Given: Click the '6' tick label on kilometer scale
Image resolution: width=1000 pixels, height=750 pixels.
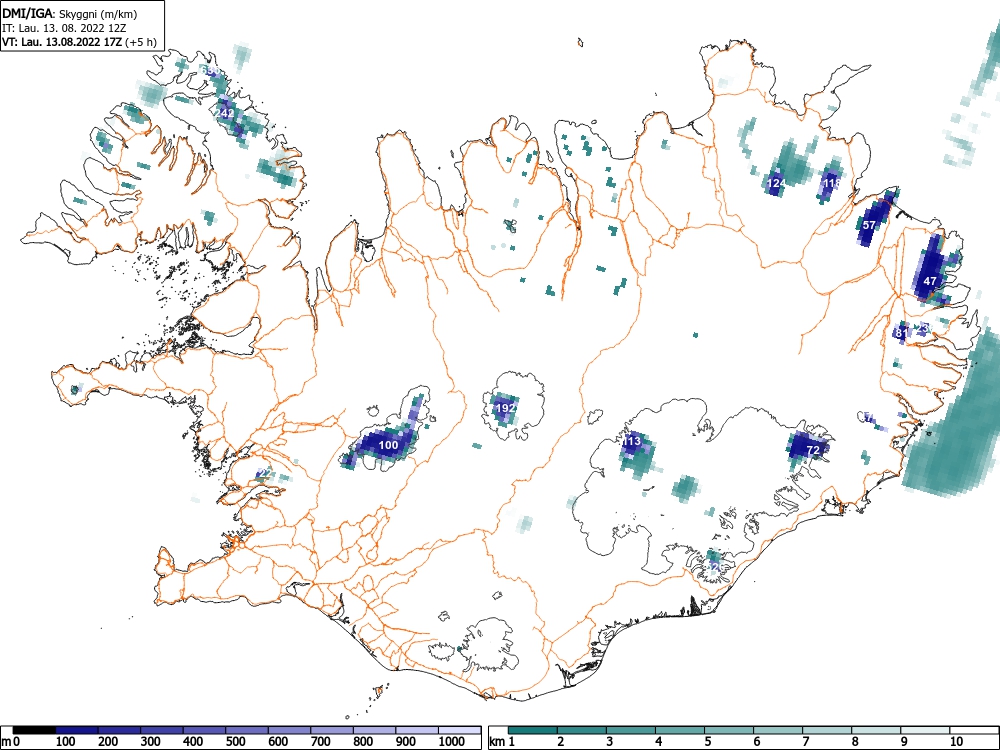Looking at the screenshot, I should pos(756,741).
